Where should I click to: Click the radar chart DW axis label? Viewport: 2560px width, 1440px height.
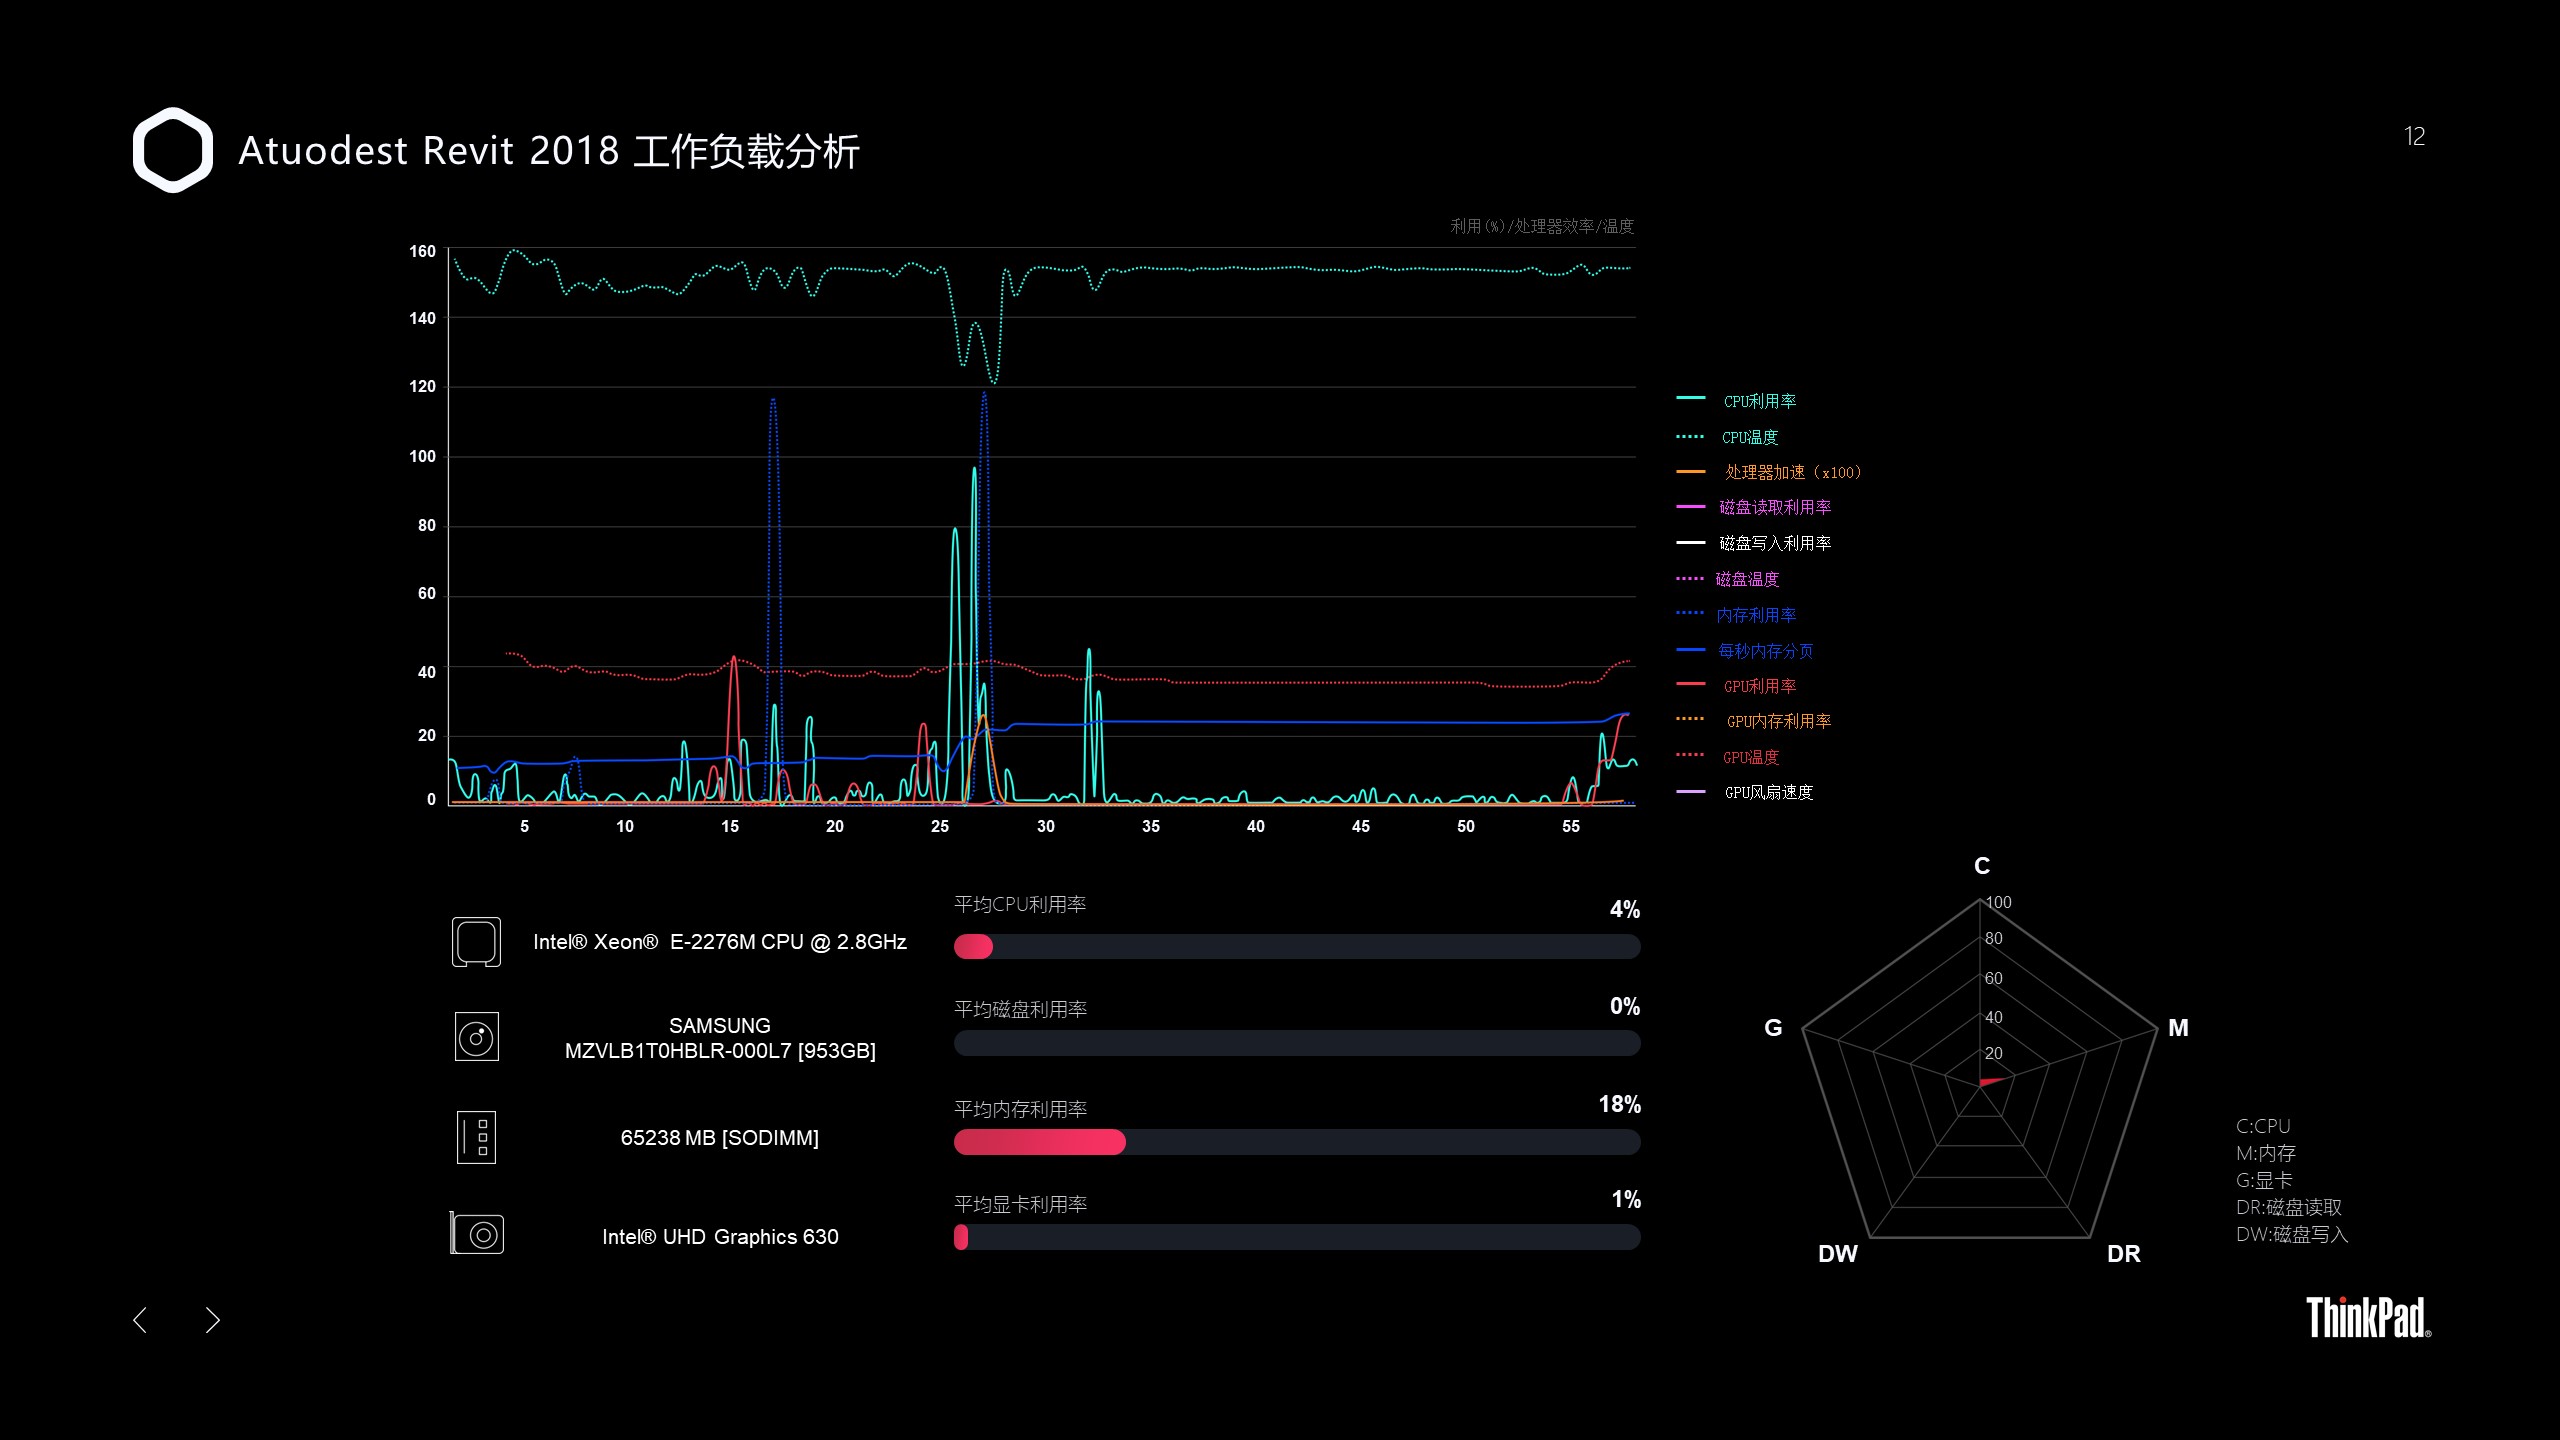pyautogui.click(x=1838, y=1254)
